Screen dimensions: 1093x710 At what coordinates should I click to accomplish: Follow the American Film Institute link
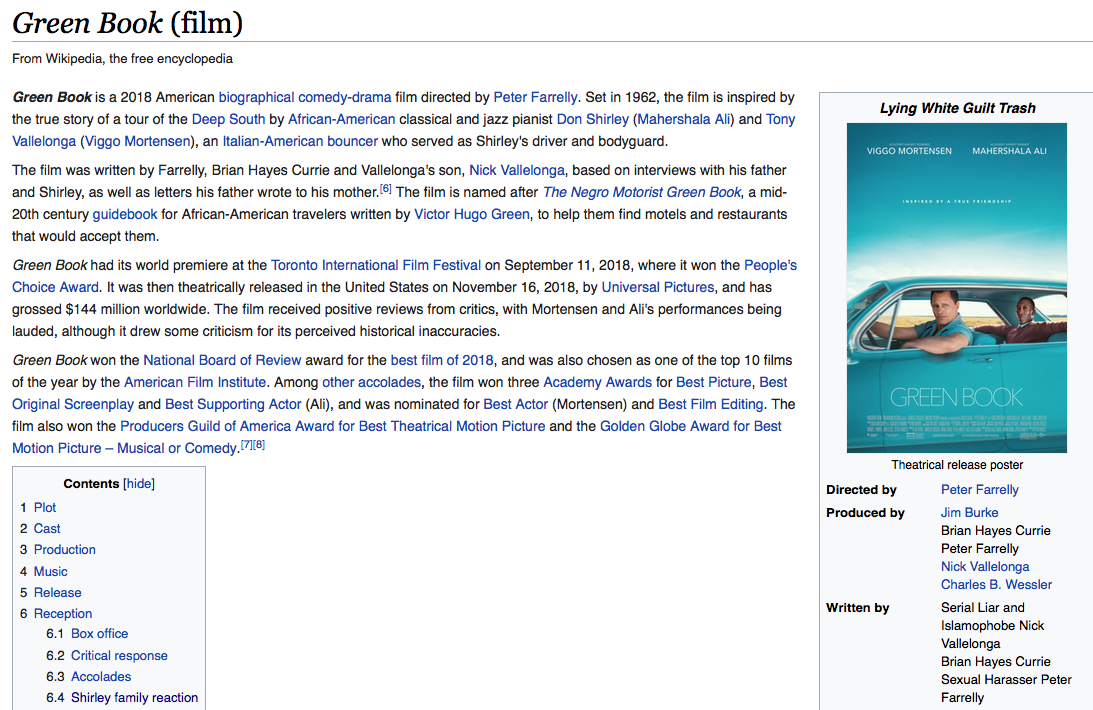point(195,383)
